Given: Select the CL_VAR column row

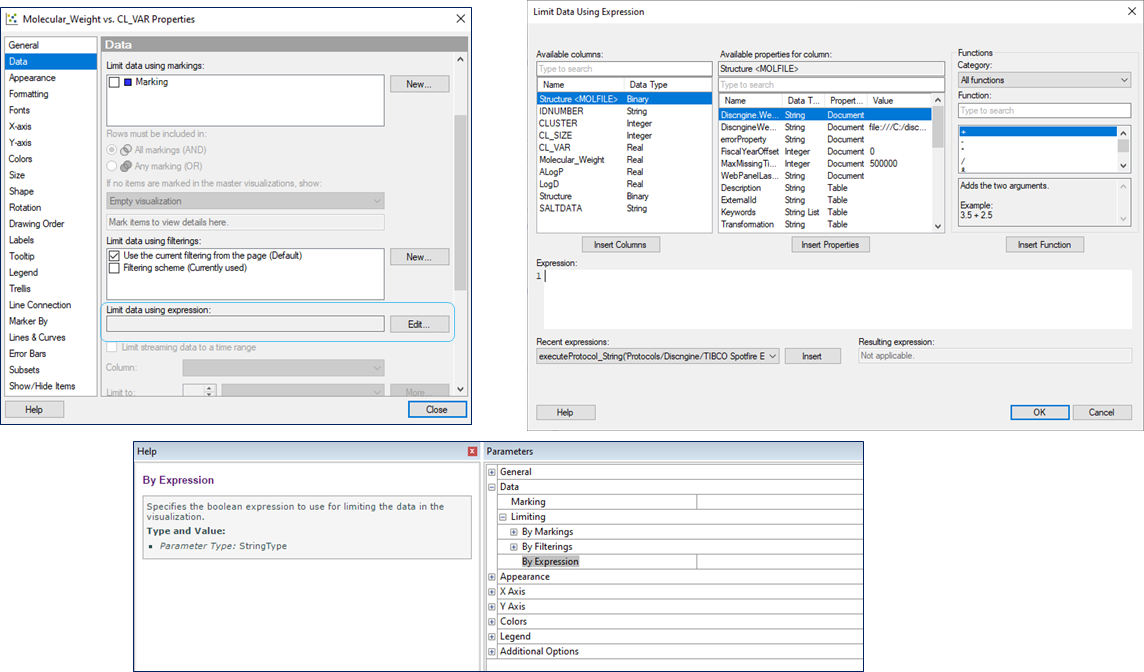Looking at the screenshot, I should [624, 147].
